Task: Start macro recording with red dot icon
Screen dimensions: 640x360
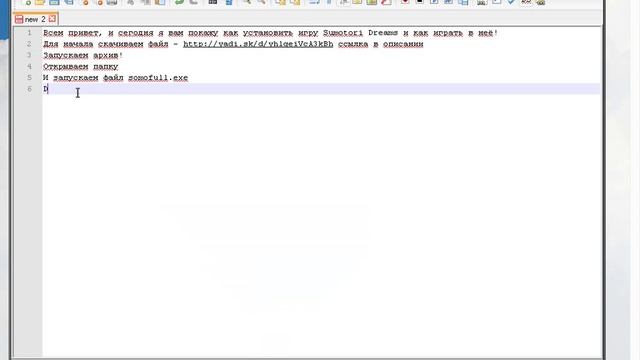Action: pos(405,2)
